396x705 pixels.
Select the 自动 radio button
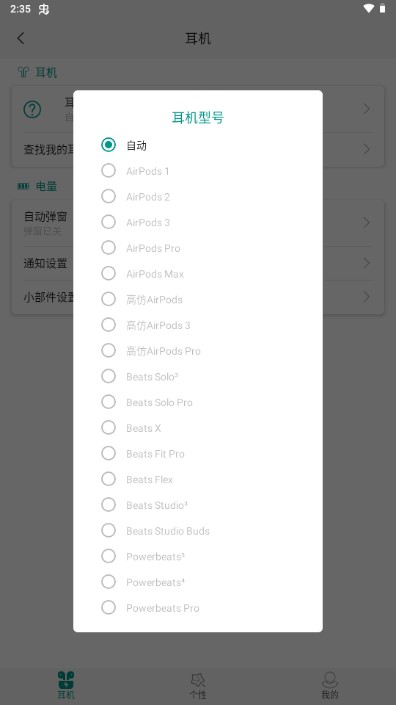coord(108,145)
